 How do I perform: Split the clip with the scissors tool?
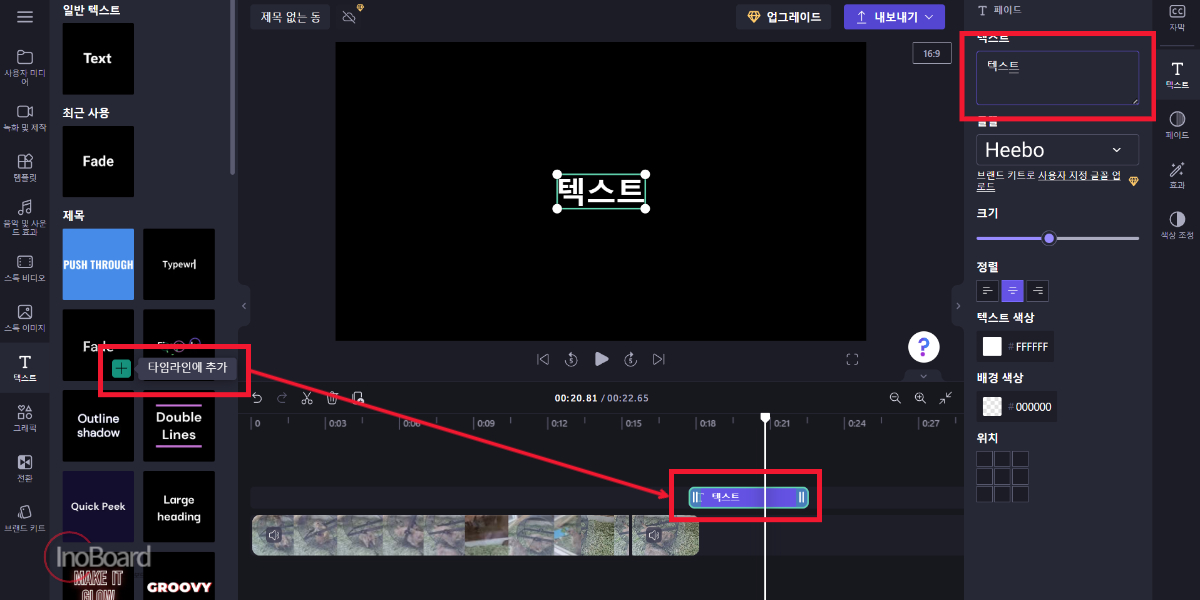pos(307,398)
